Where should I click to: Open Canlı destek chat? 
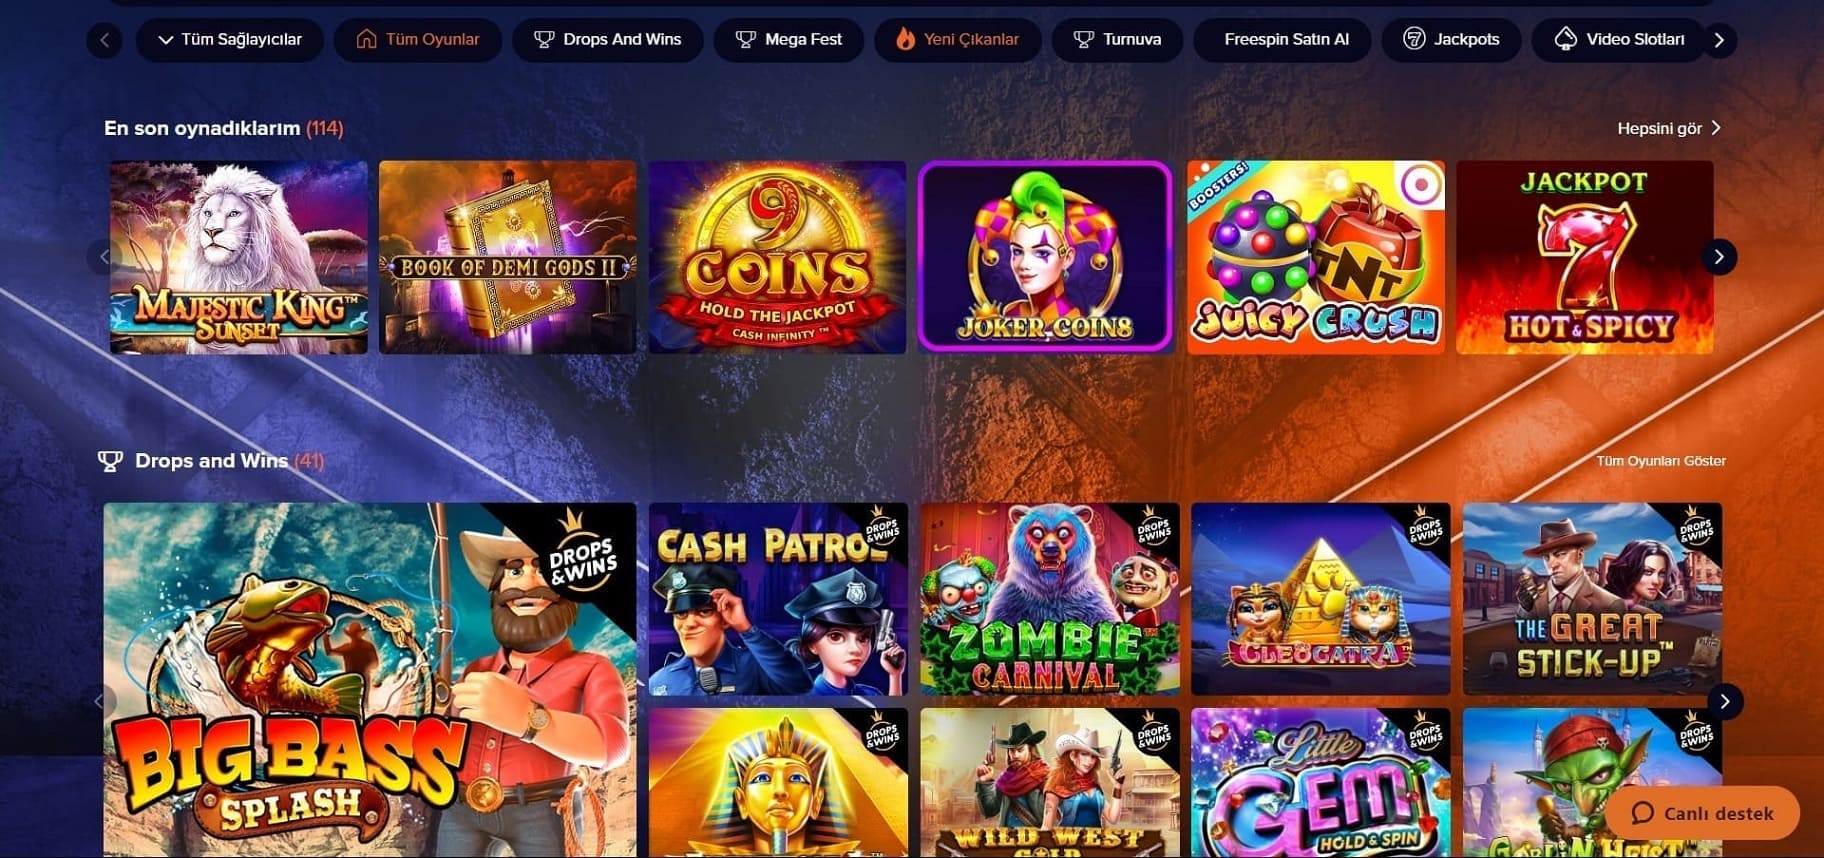[x=1702, y=813]
